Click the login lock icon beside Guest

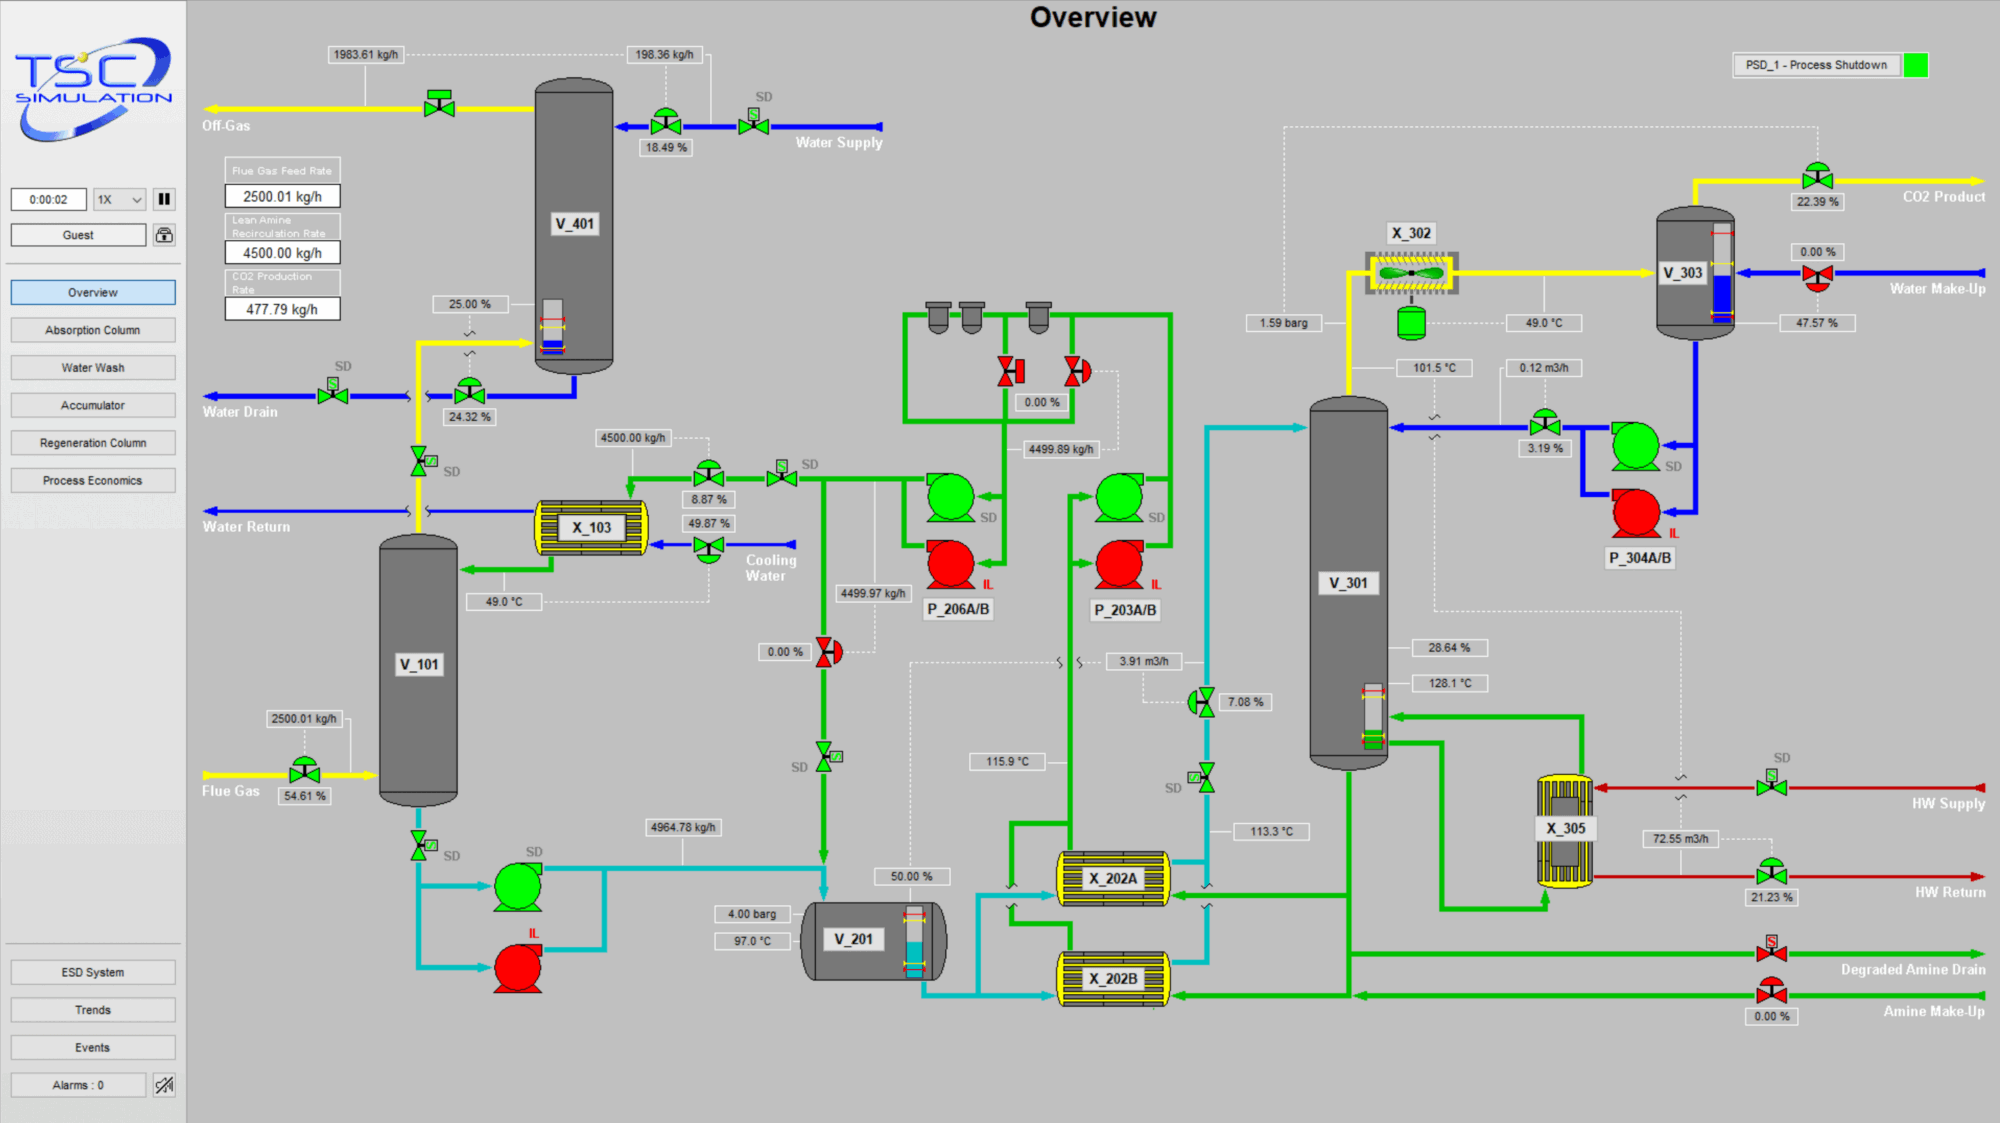point(165,235)
